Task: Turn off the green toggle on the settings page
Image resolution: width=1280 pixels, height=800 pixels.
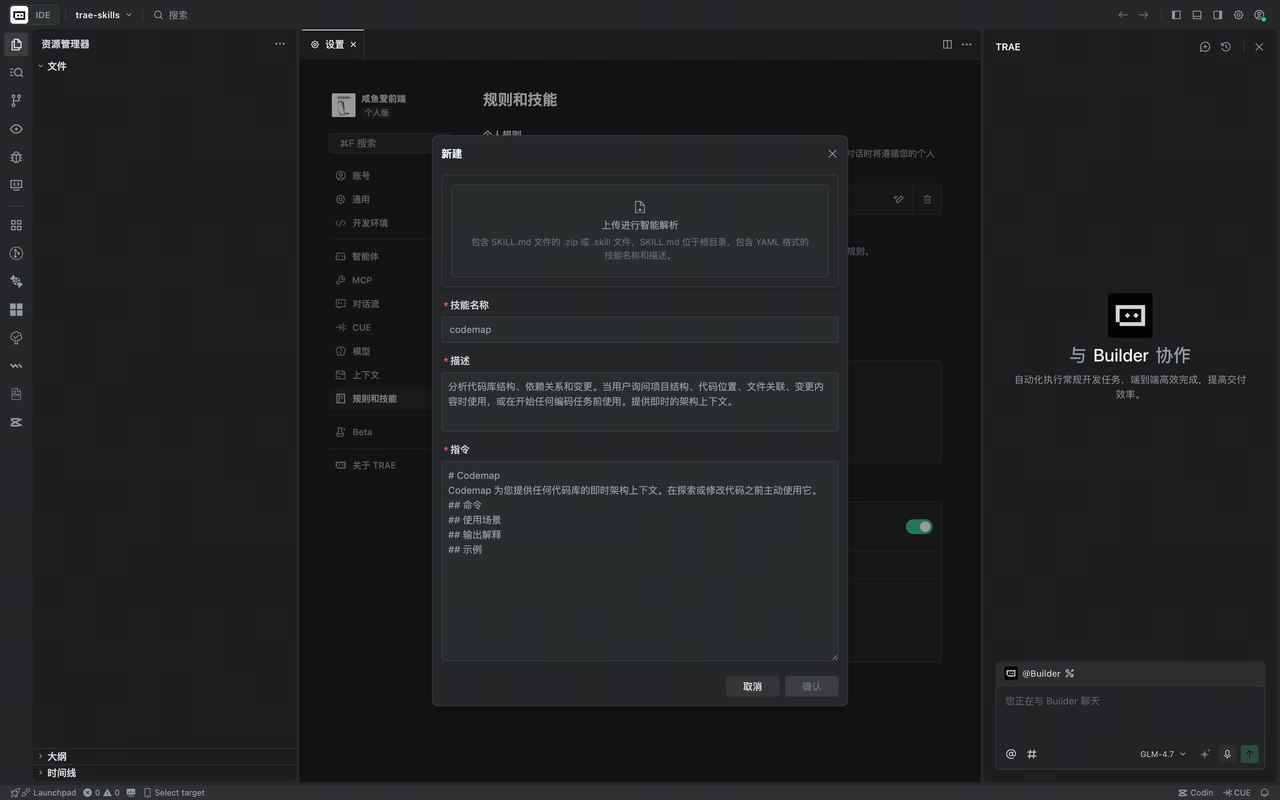Action: 918,526
